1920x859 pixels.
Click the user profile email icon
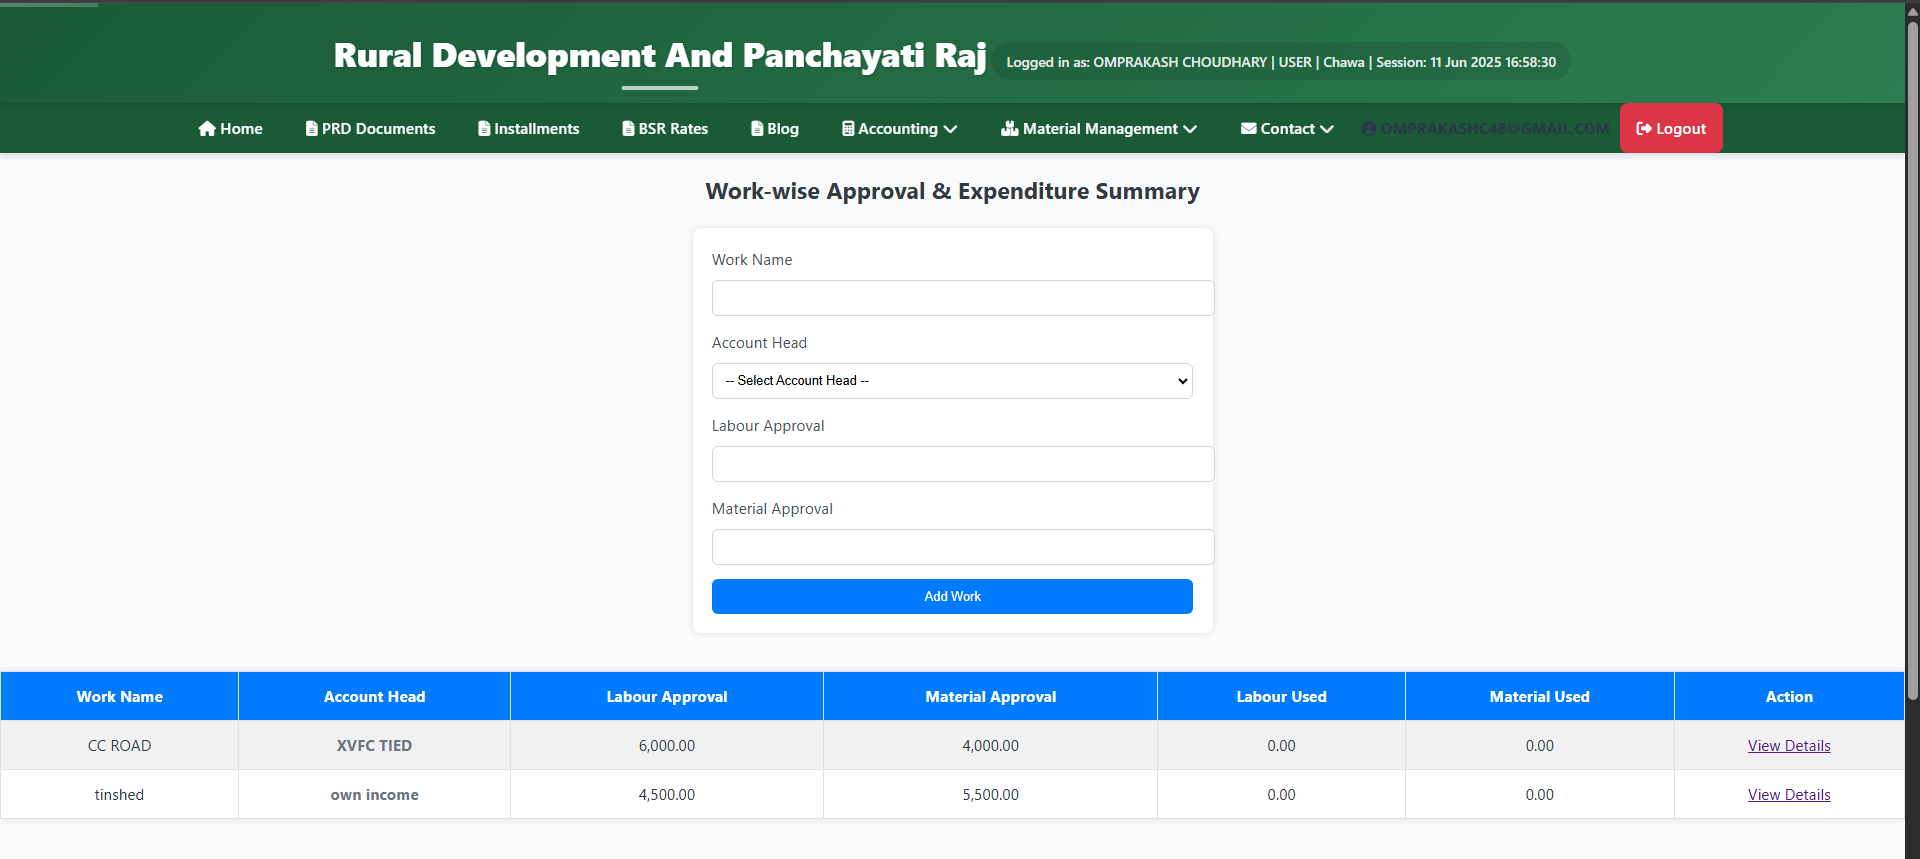(1369, 129)
